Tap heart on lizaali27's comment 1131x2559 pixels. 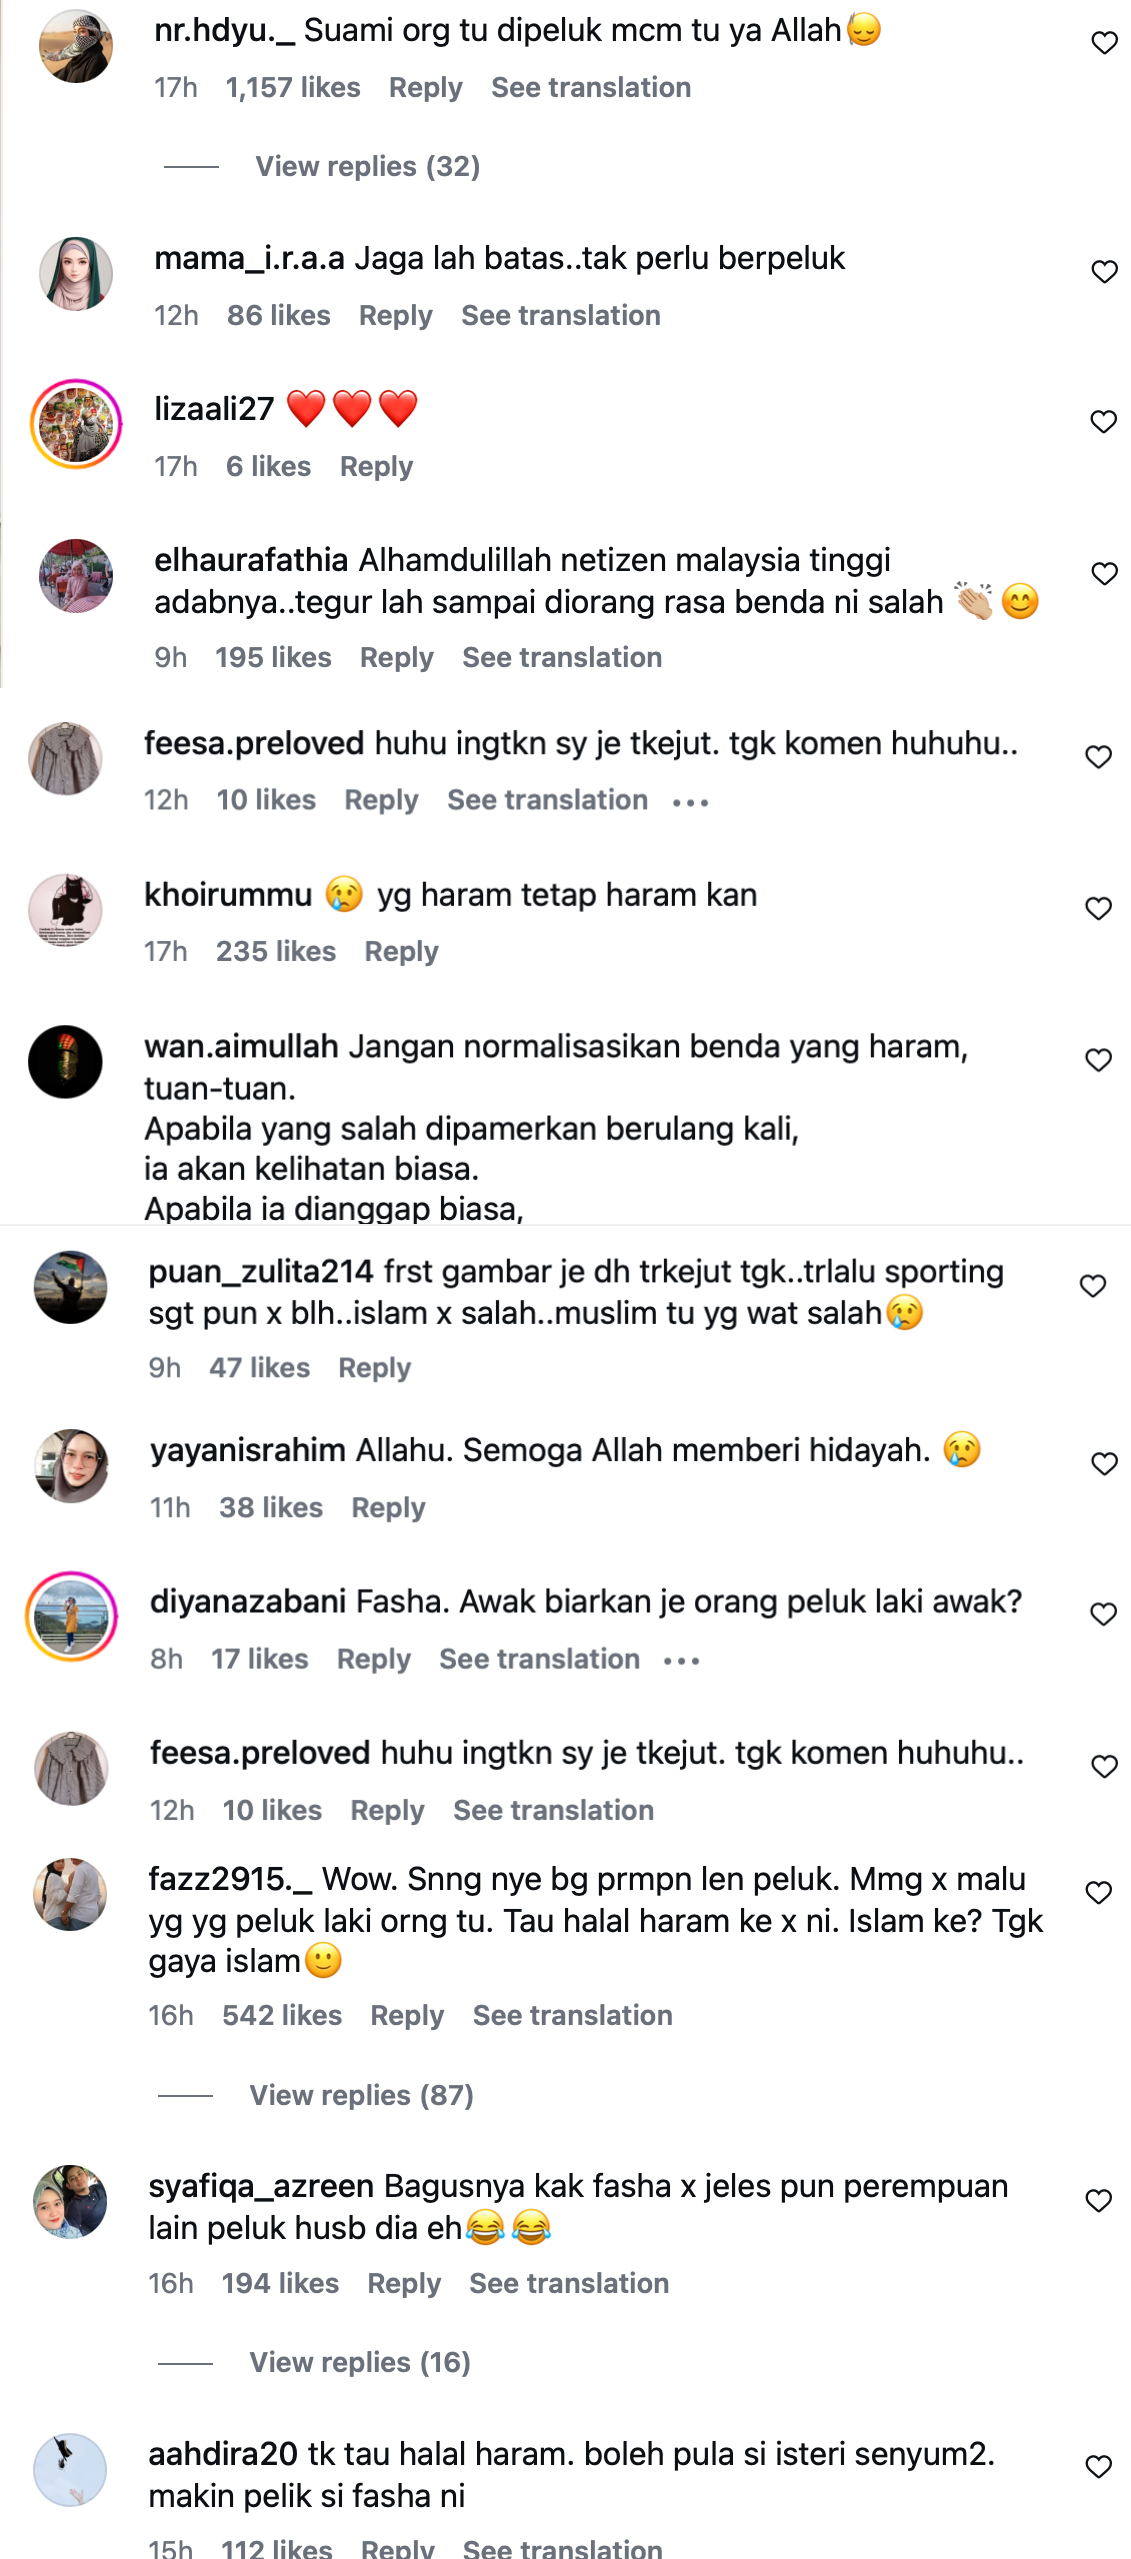(x=1103, y=422)
